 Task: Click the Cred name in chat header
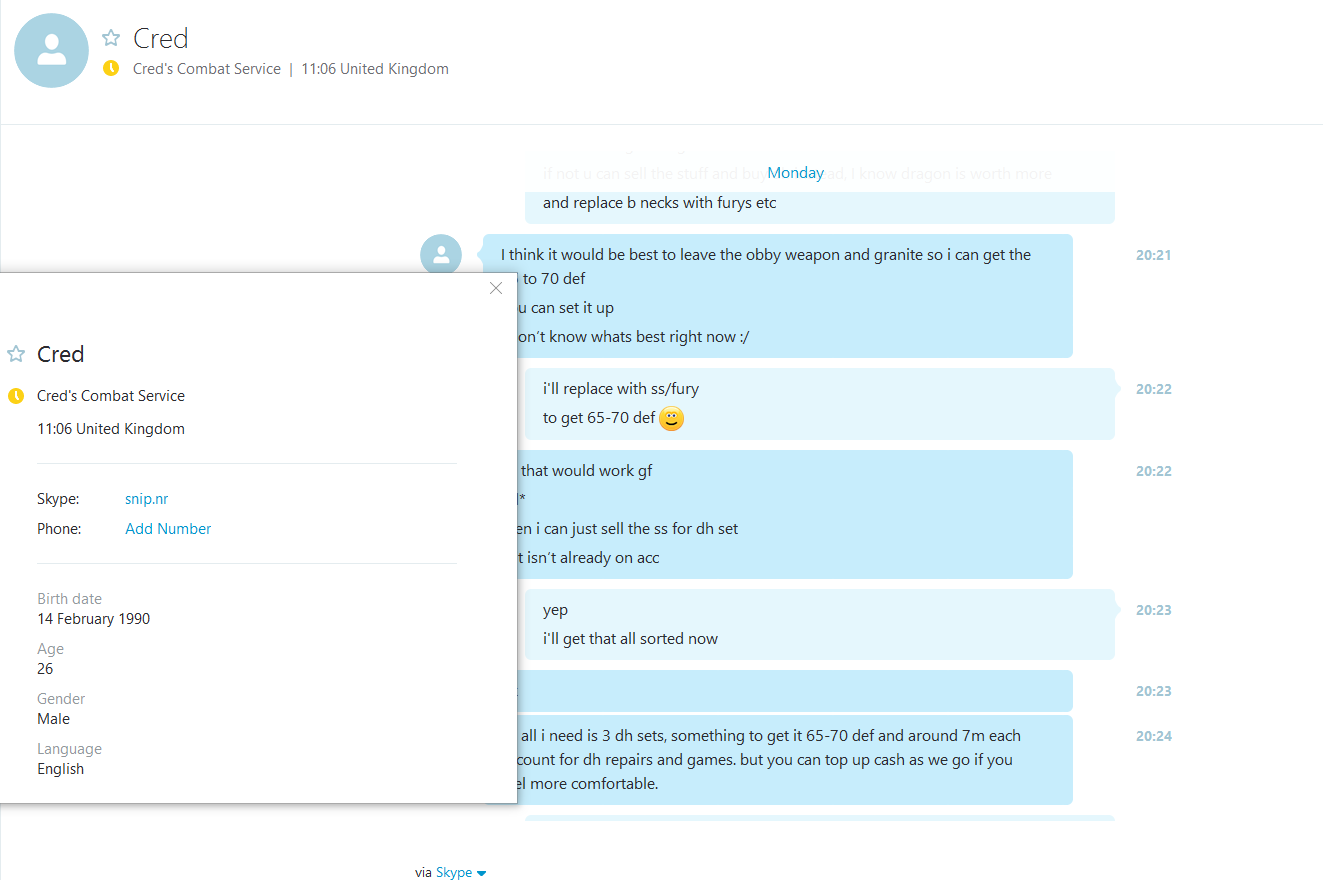pos(161,38)
